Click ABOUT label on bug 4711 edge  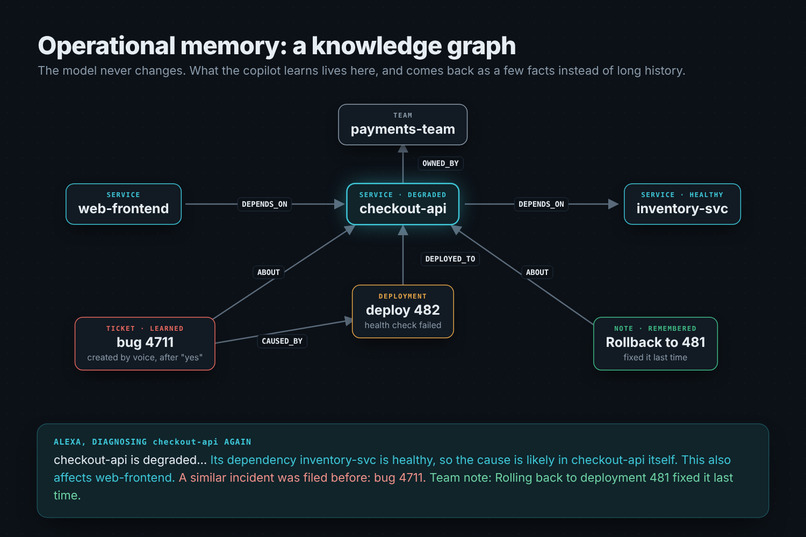(x=268, y=272)
